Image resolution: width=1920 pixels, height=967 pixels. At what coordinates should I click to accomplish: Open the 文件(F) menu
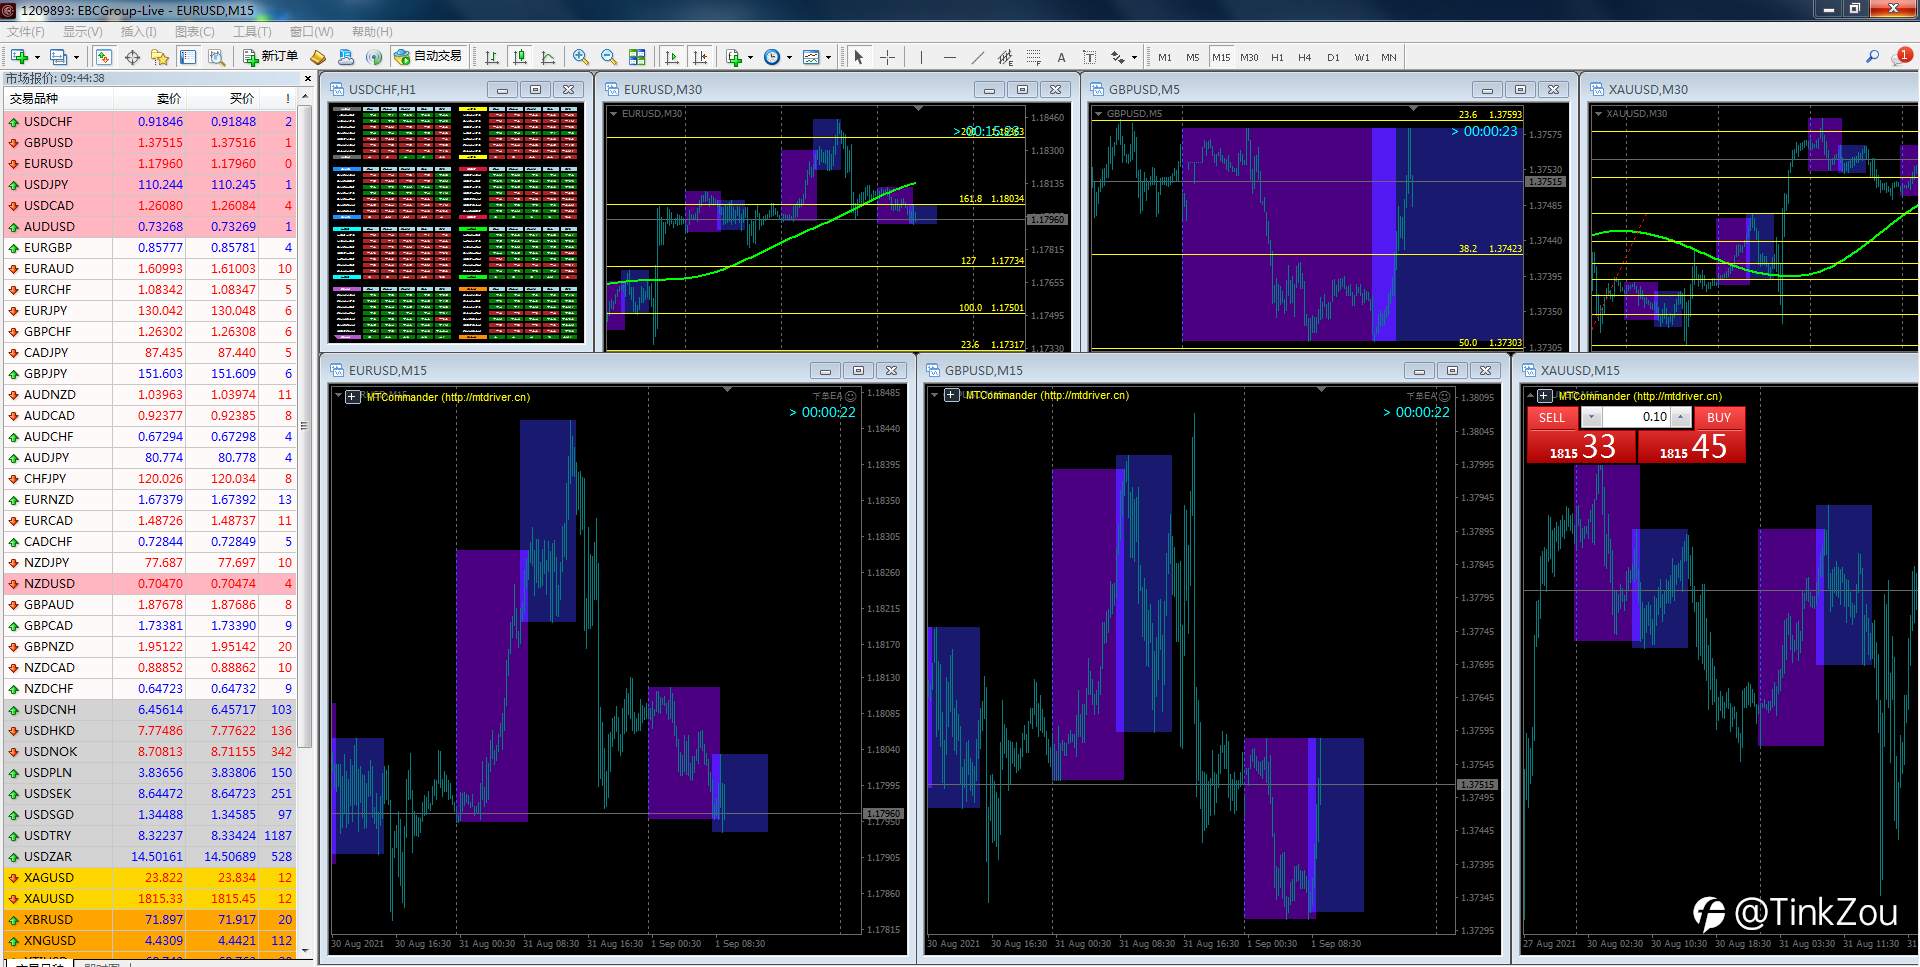point(26,32)
